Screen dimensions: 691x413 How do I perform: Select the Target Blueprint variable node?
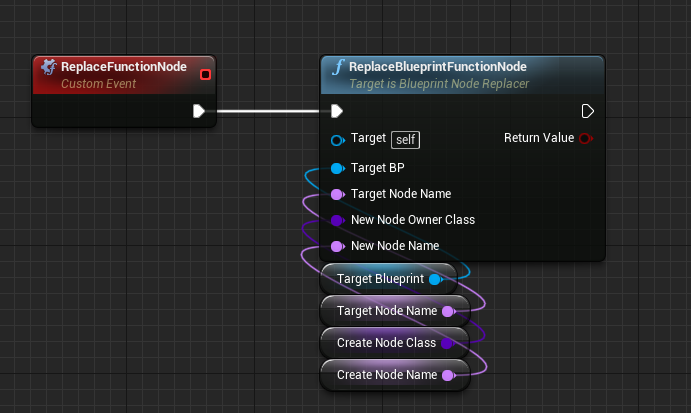(389, 279)
